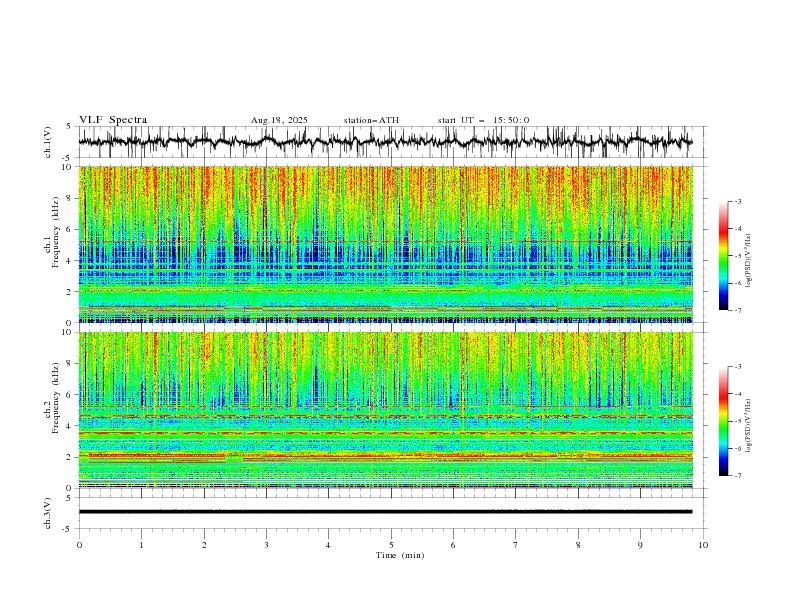Click the 'start UT = 15:50:0' label

click(x=483, y=120)
